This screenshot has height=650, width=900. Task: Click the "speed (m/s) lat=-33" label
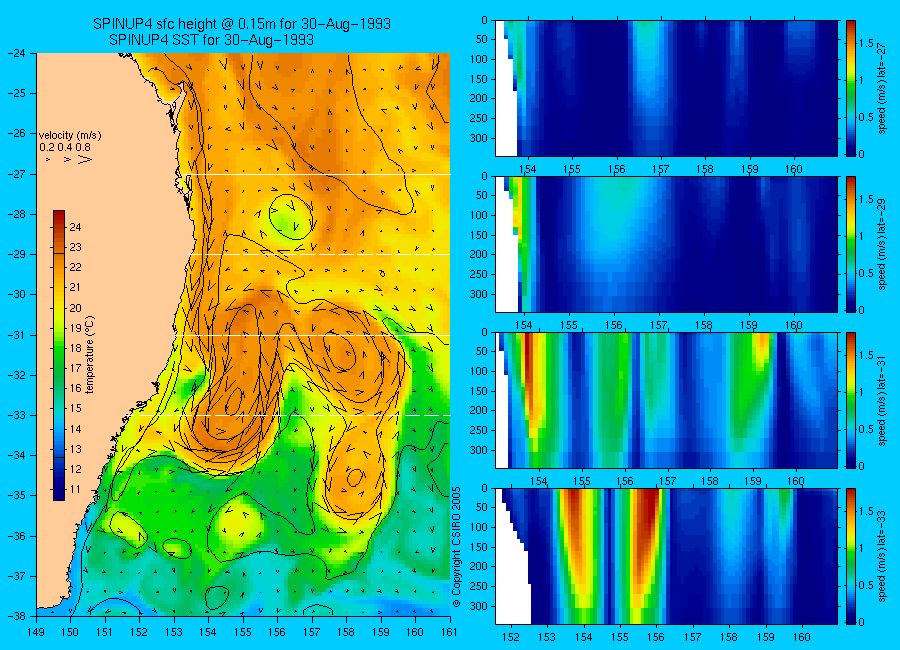(x=882, y=556)
